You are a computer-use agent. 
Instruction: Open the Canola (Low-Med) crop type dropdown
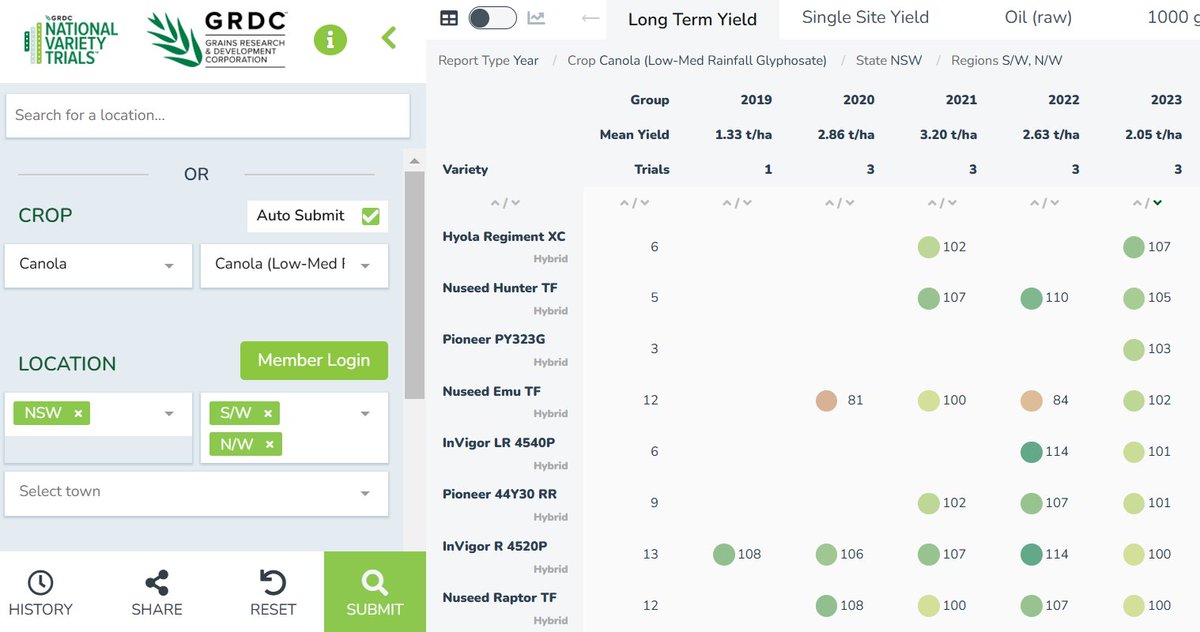coord(294,265)
